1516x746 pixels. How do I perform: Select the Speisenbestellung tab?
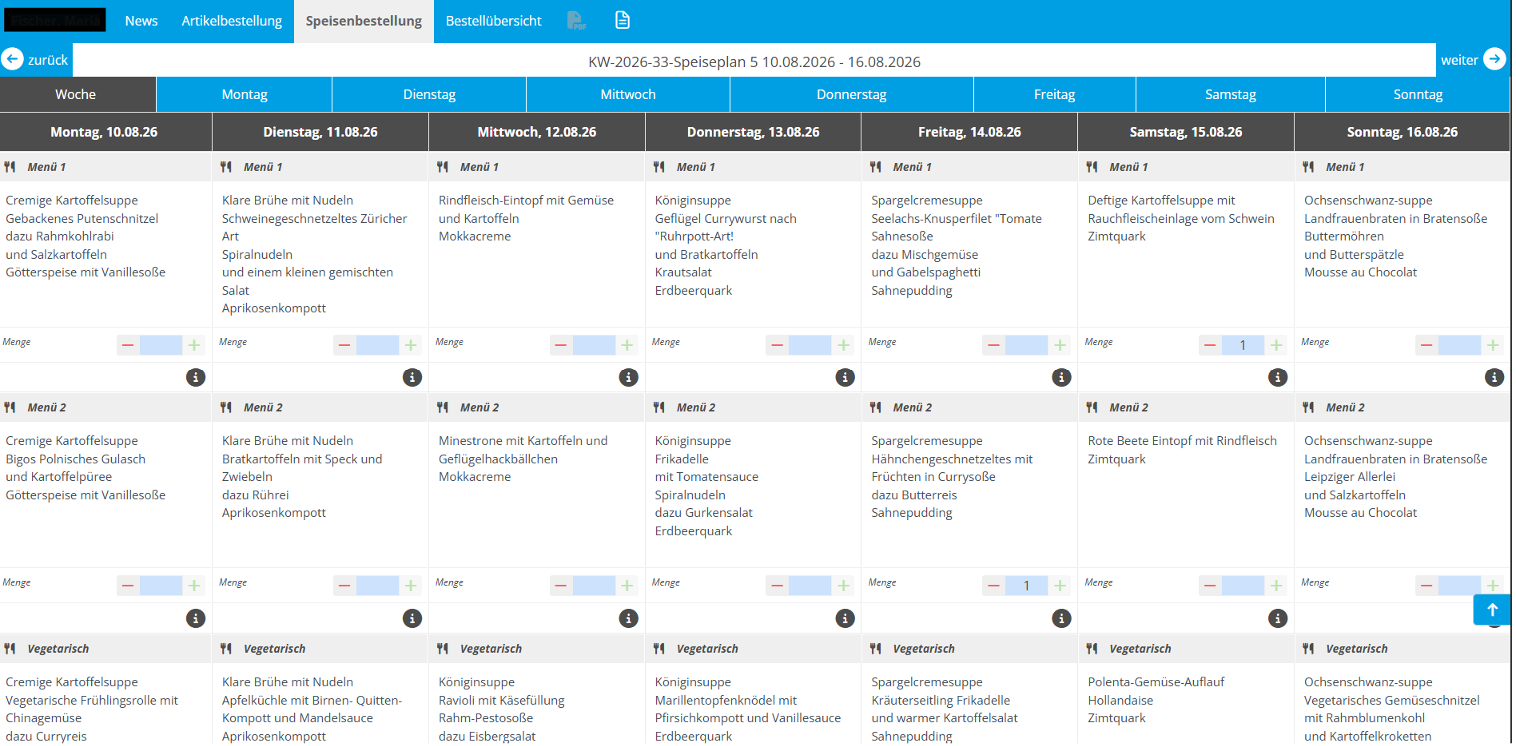pos(364,21)
